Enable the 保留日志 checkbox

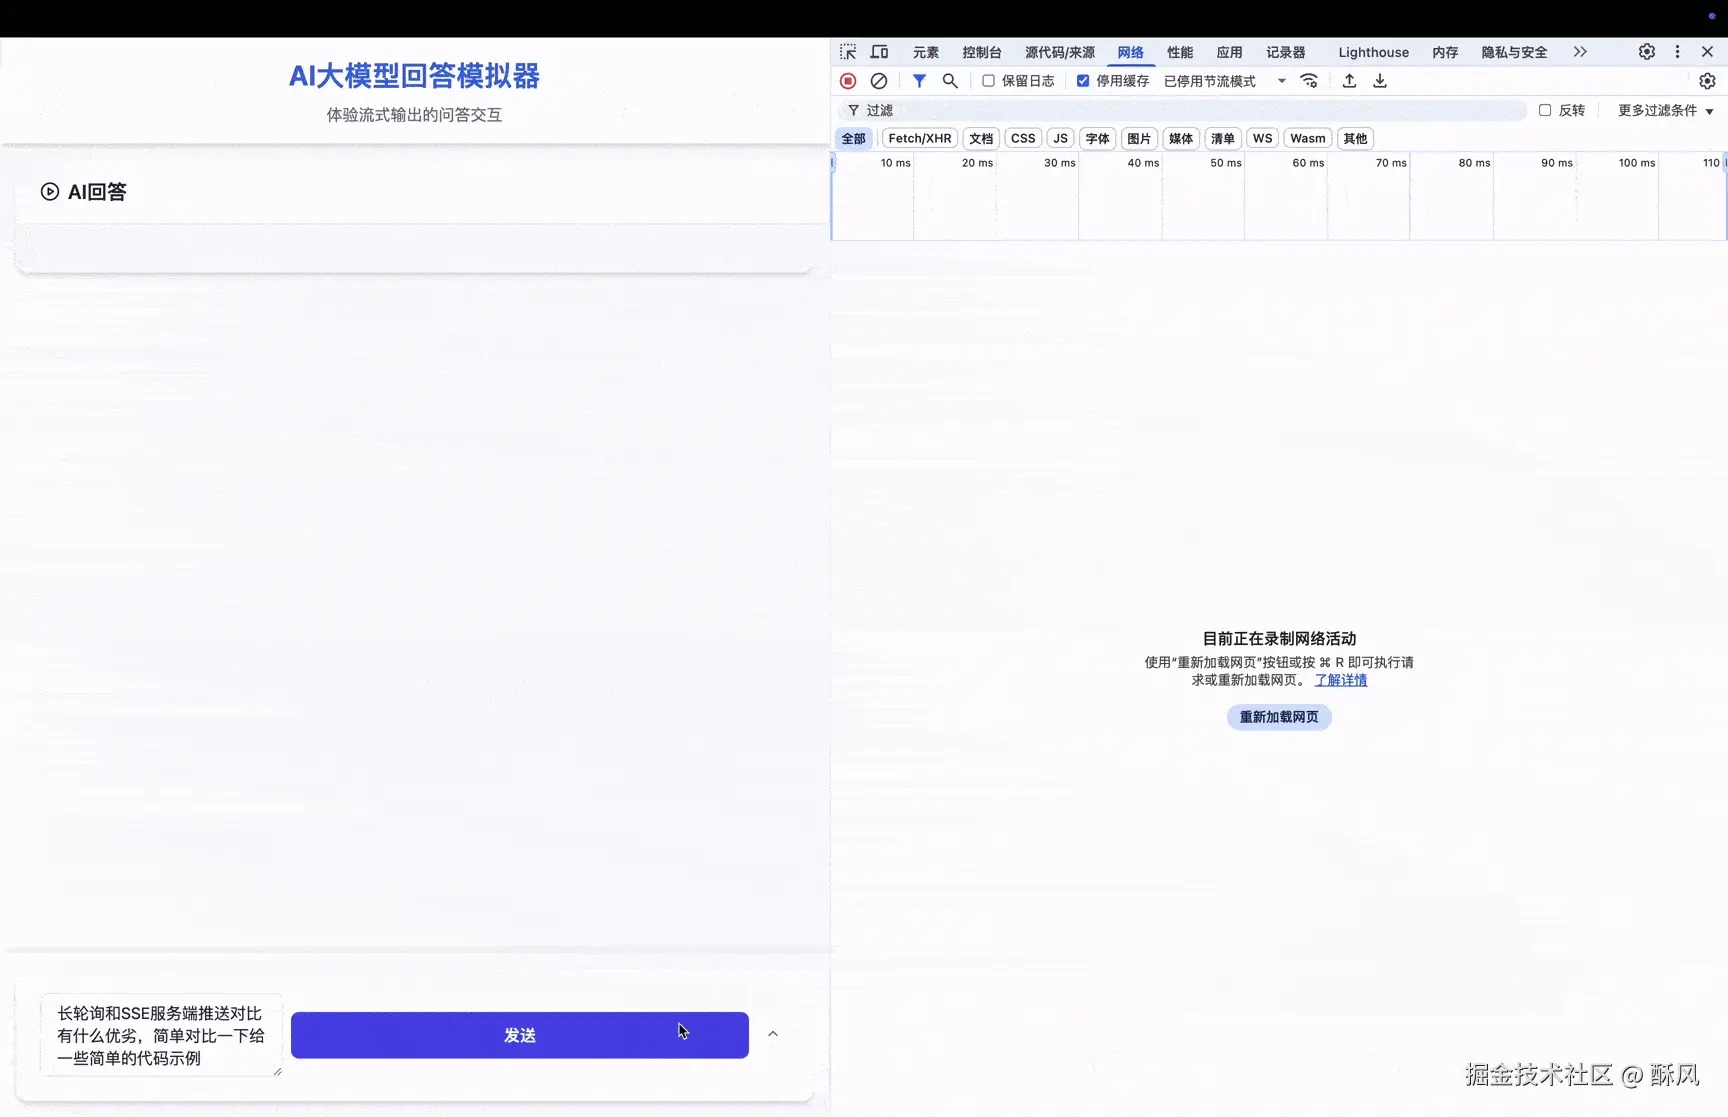coord(988,81)
